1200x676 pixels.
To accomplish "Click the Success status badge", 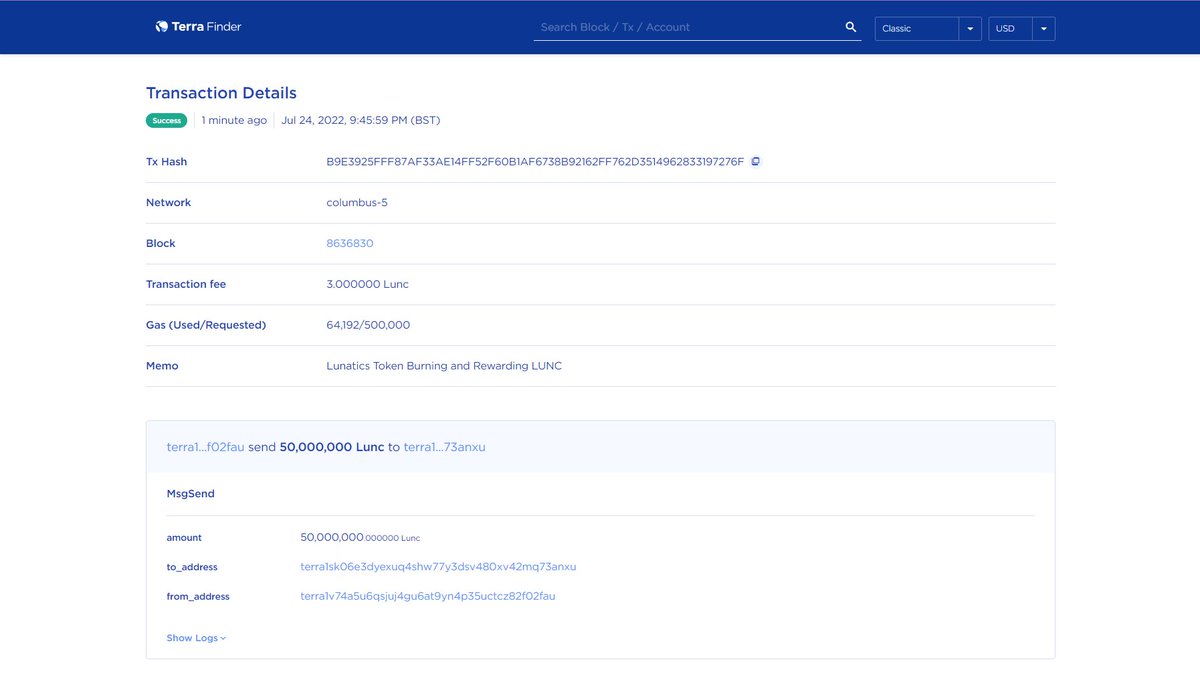I will [x=167, y=120].
